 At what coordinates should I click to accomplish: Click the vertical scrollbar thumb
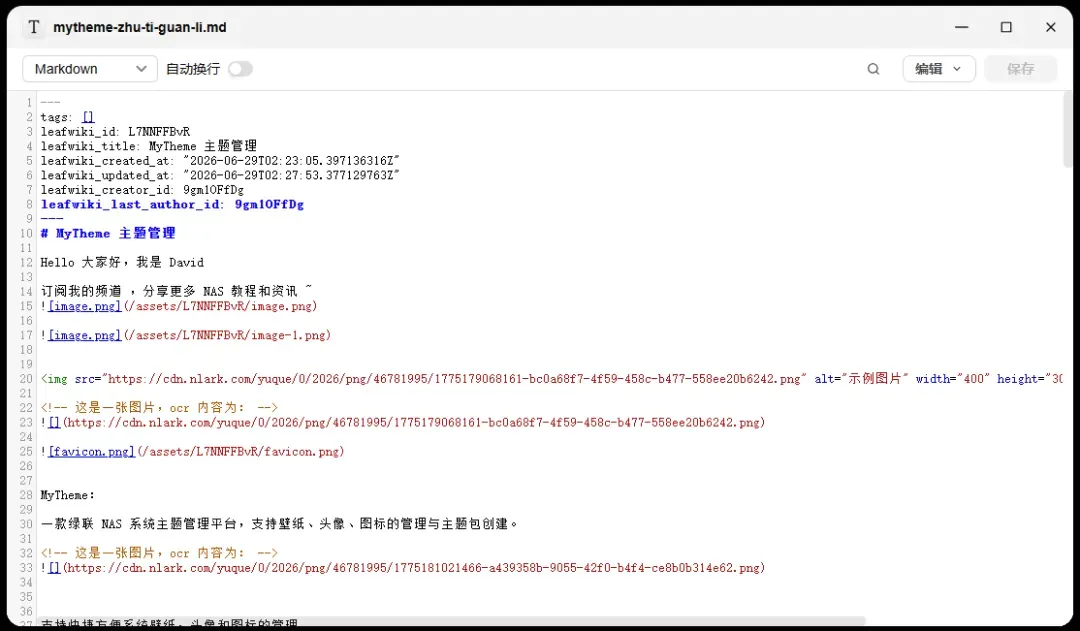click(1068, 130)
